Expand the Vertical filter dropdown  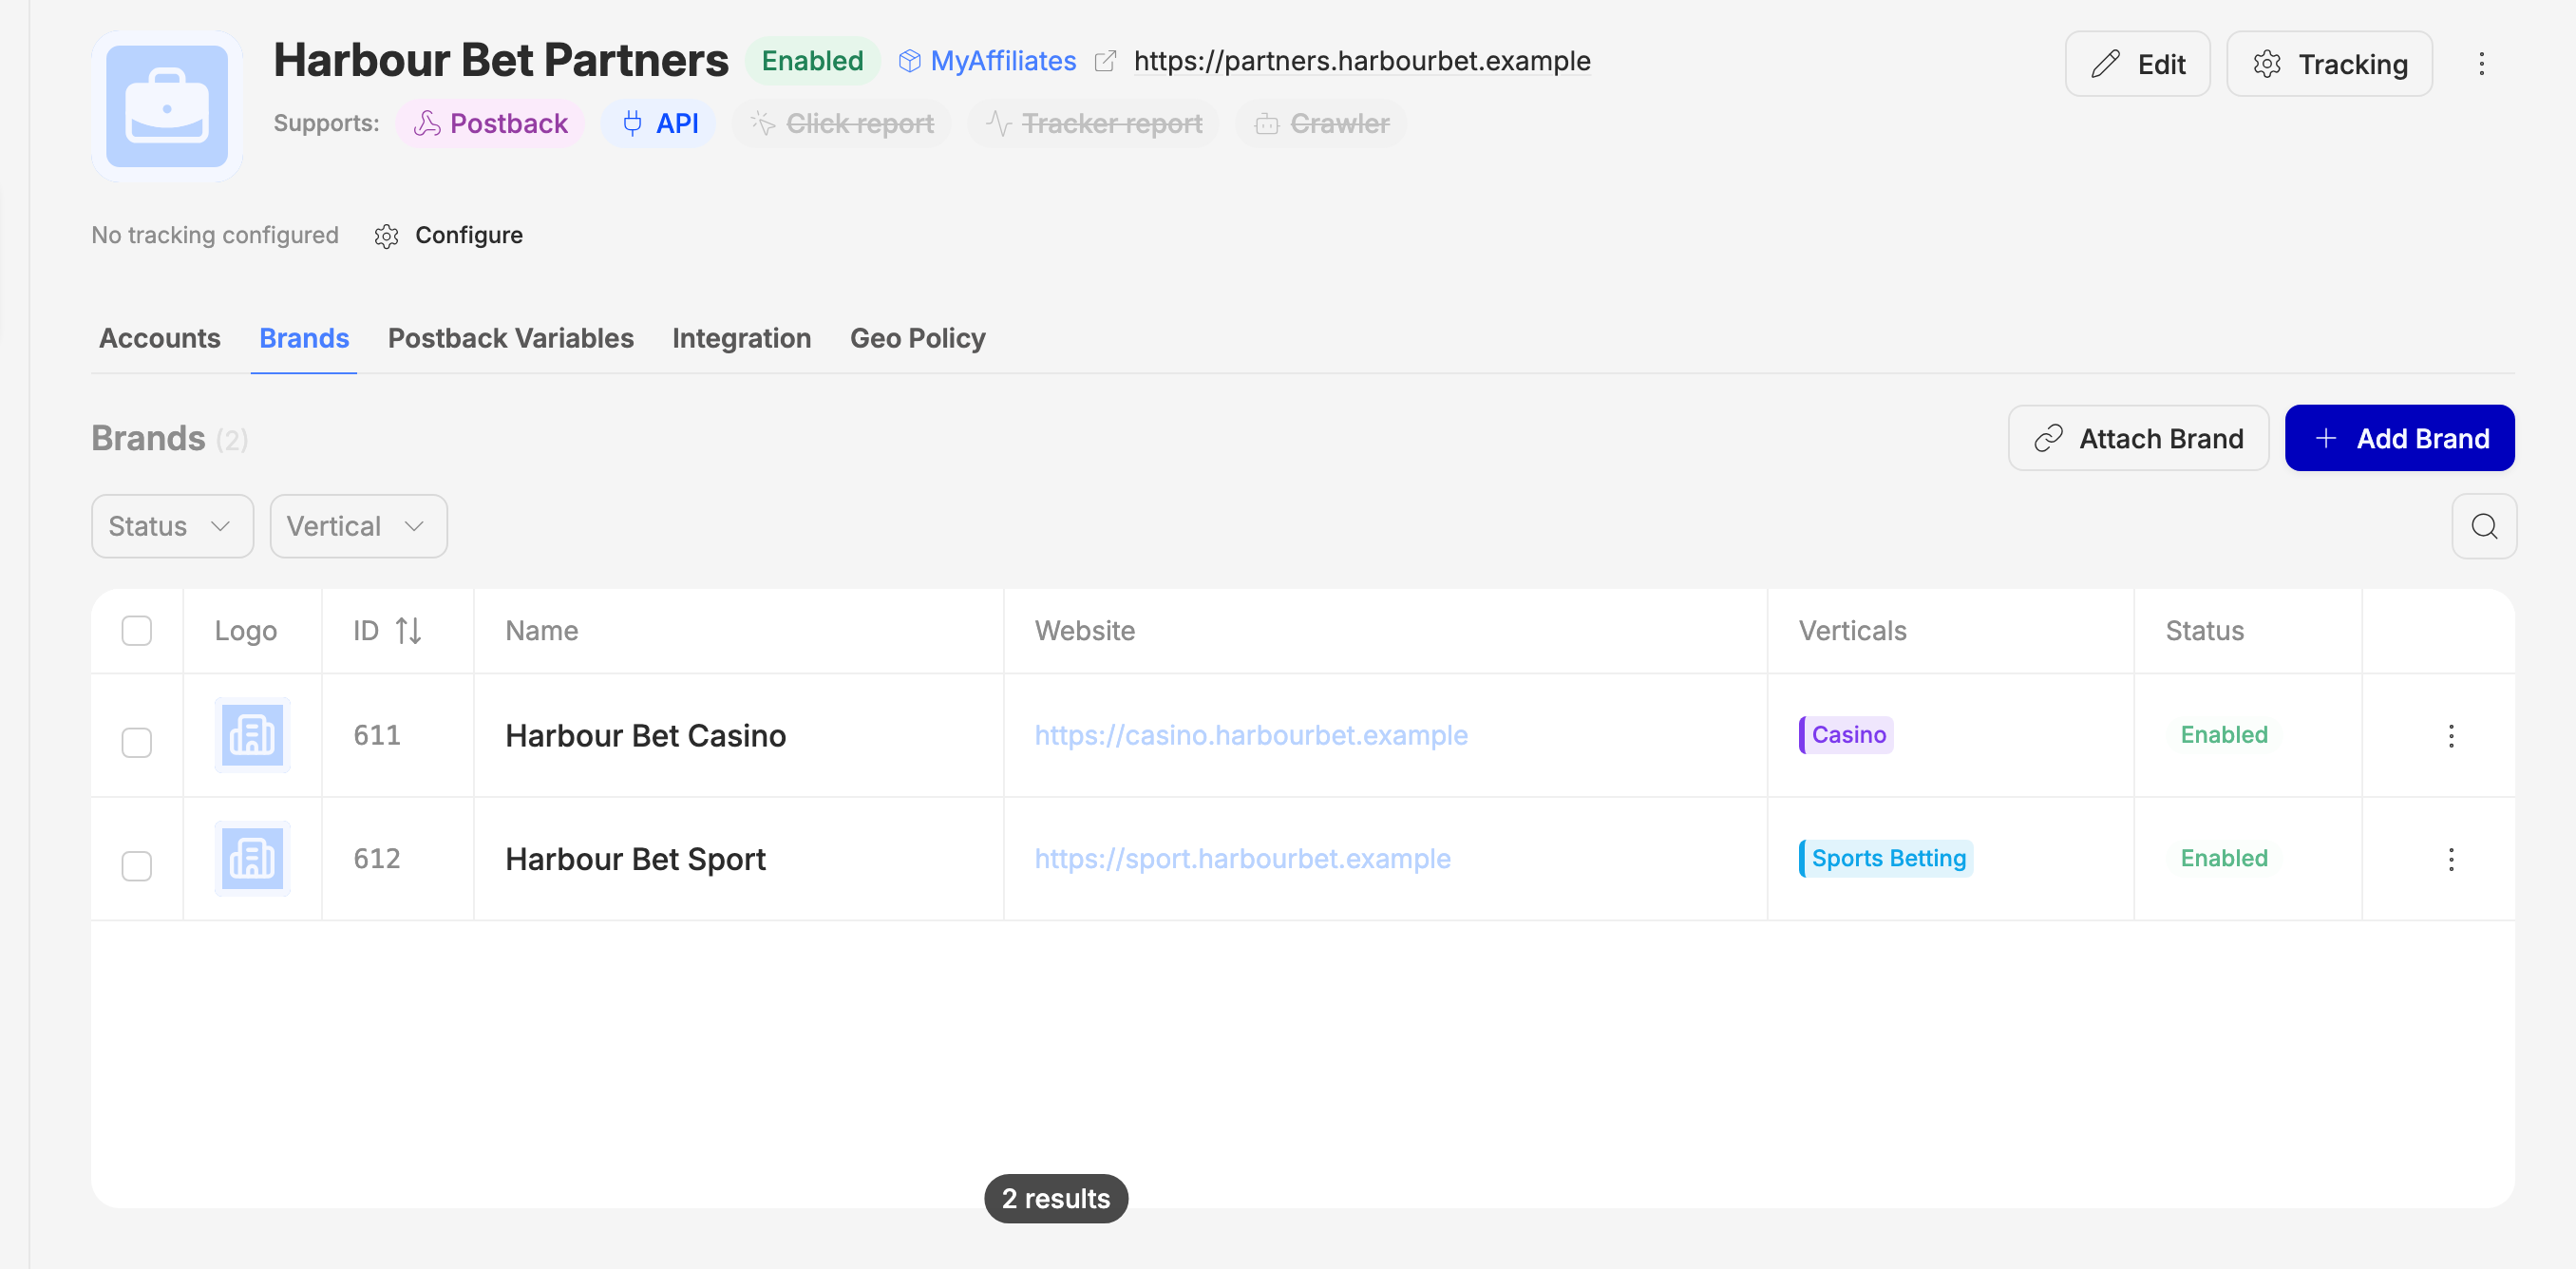[358, 526]
